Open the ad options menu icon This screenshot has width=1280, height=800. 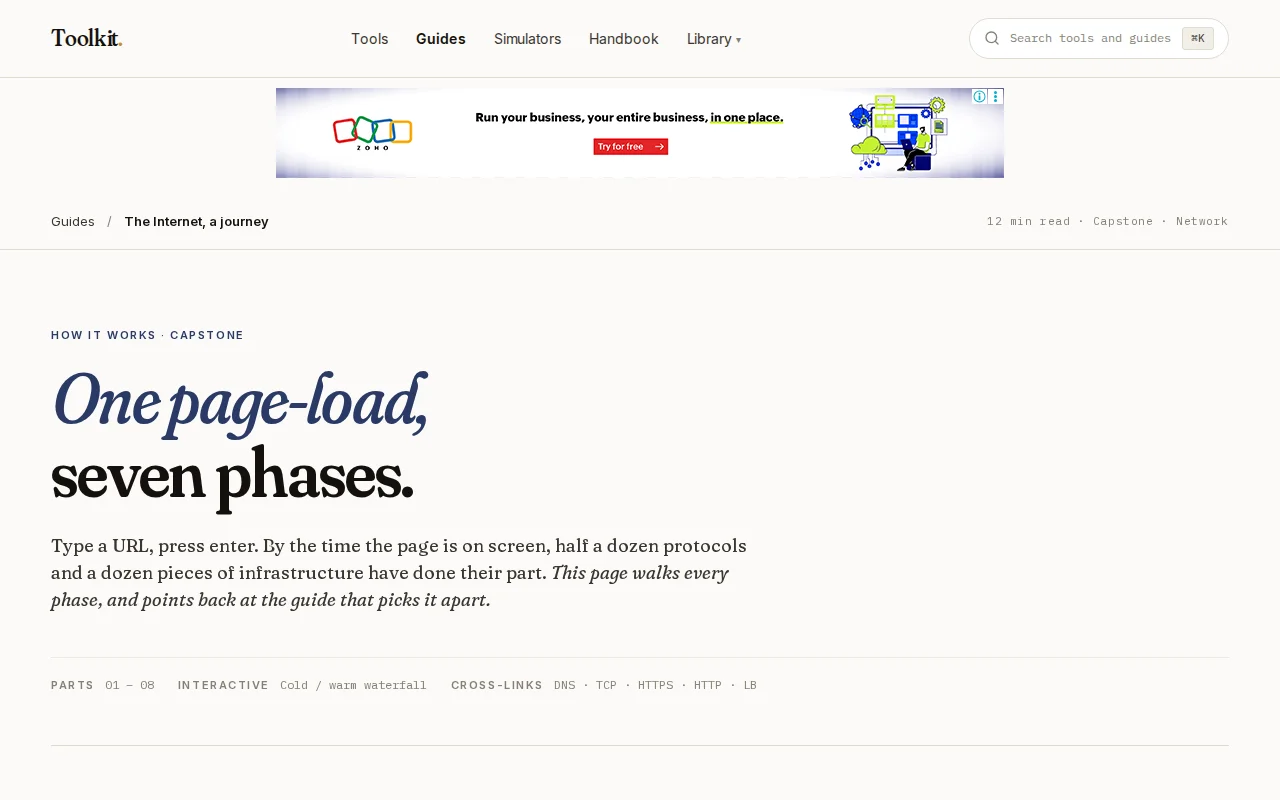coord(995,96)
